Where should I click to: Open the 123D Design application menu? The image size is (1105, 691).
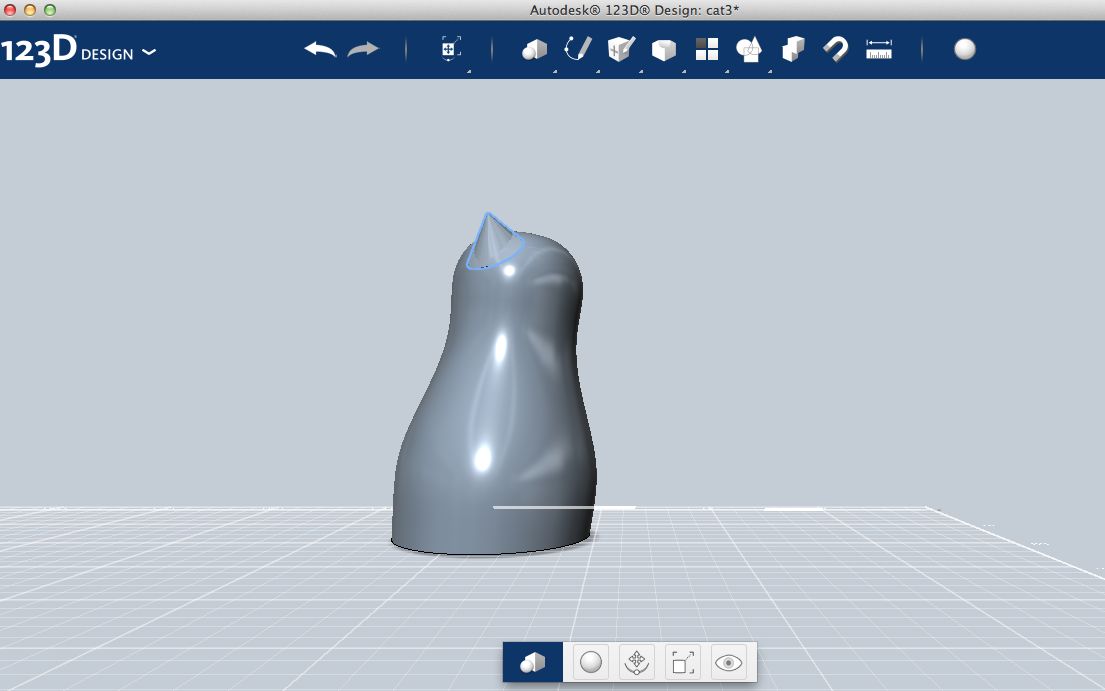78,51
